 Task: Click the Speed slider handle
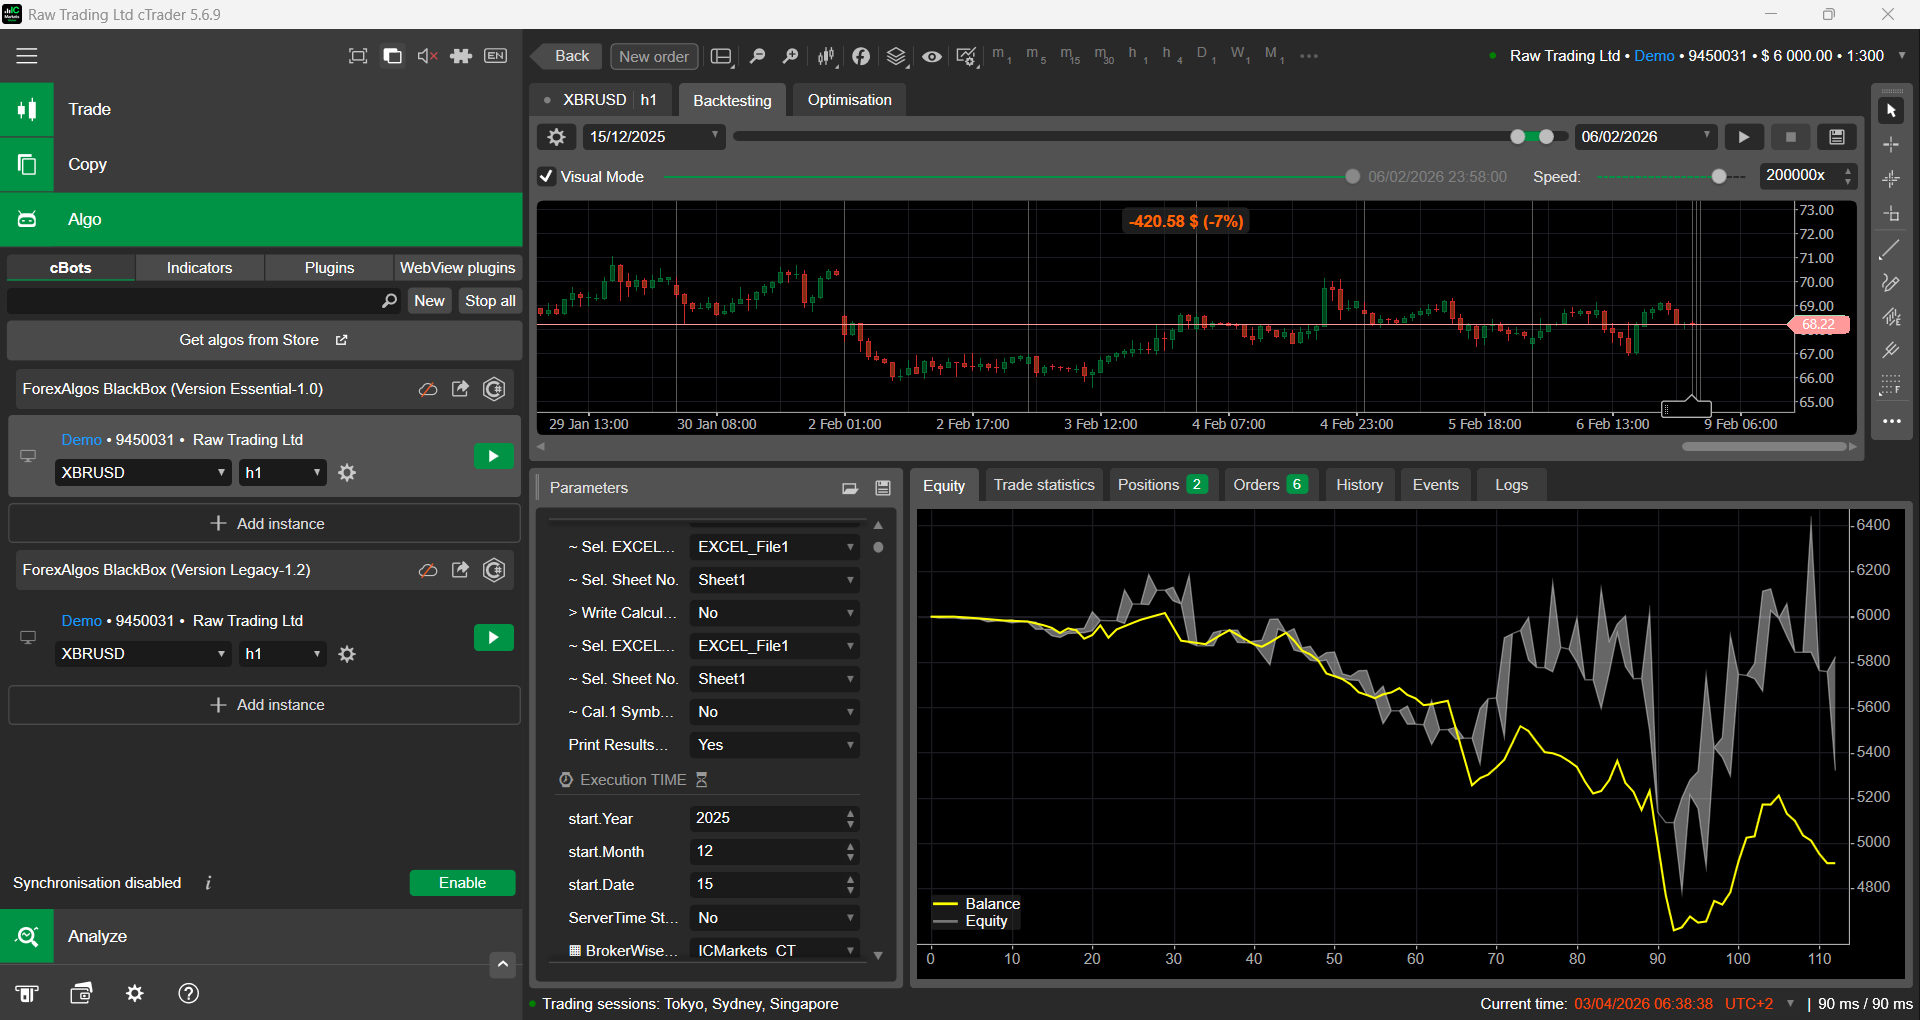coord(1718,177)
